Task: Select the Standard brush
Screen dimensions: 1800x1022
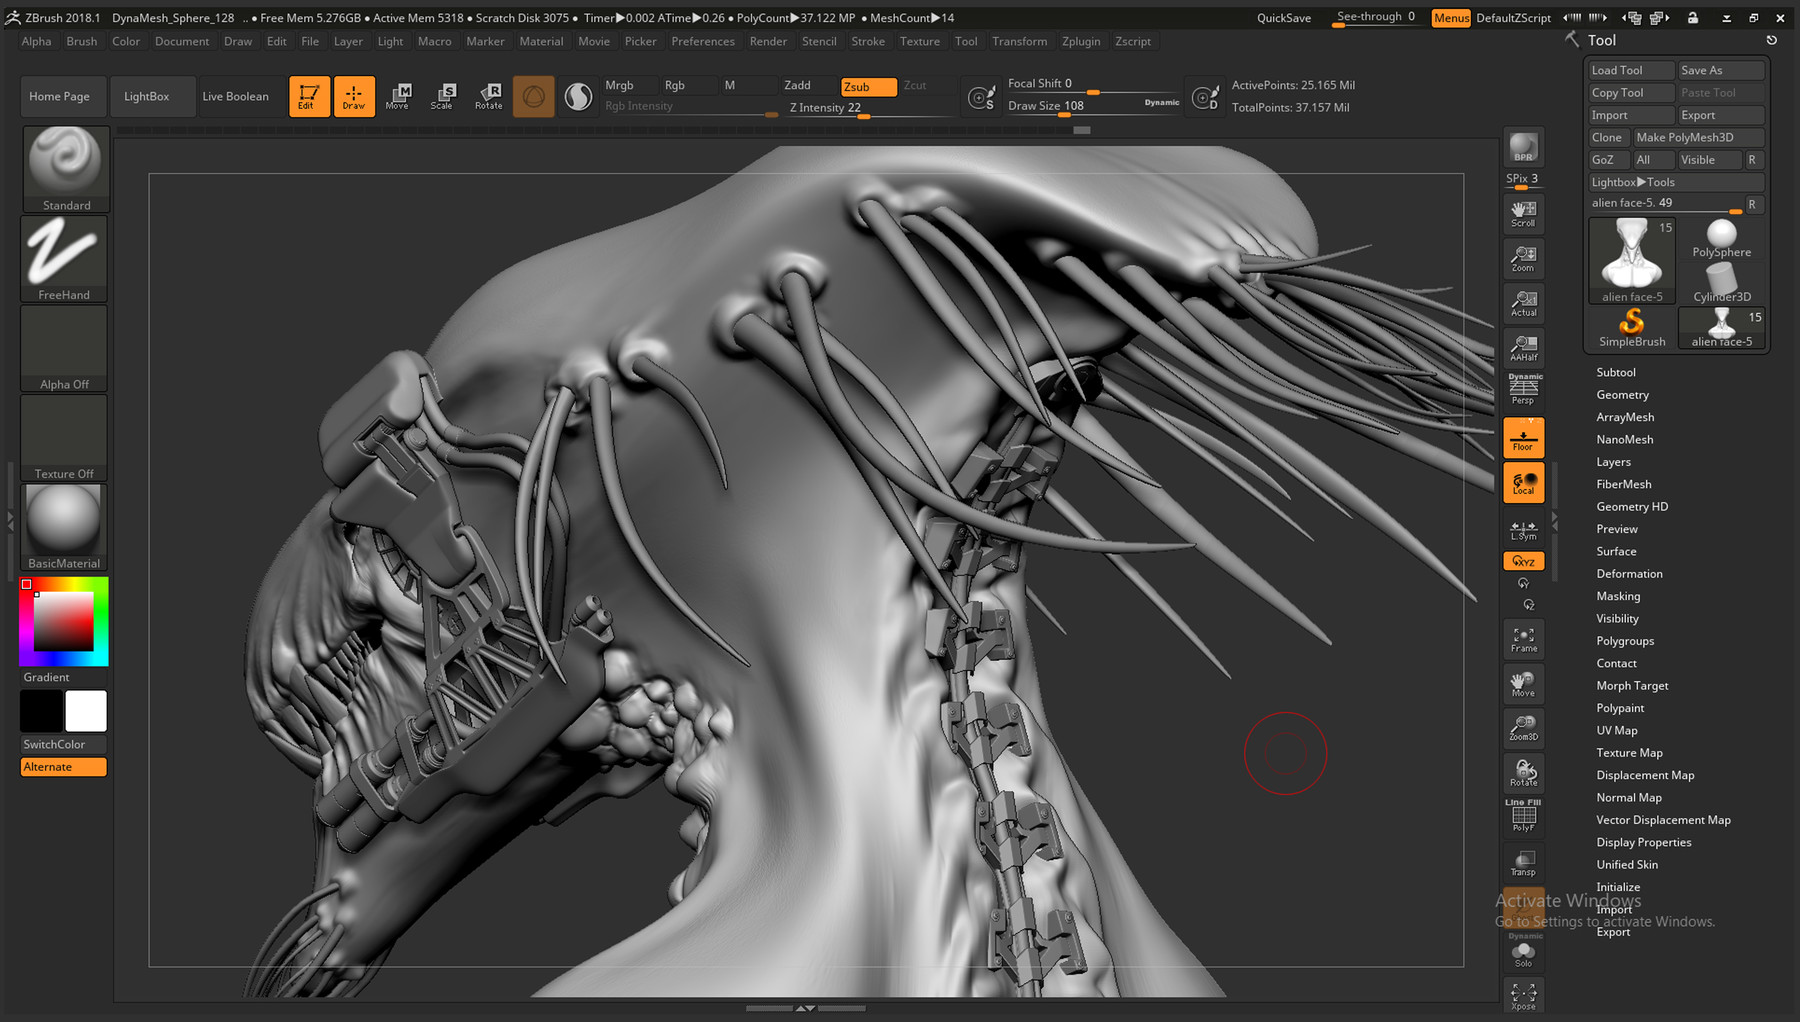Action: 63,168
